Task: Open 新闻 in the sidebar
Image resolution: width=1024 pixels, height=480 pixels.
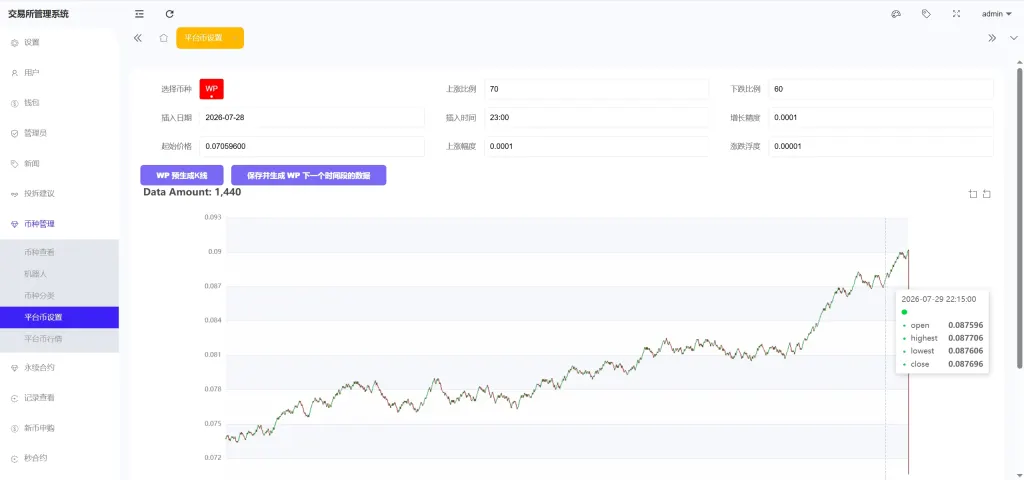Action: pos(59,163)
